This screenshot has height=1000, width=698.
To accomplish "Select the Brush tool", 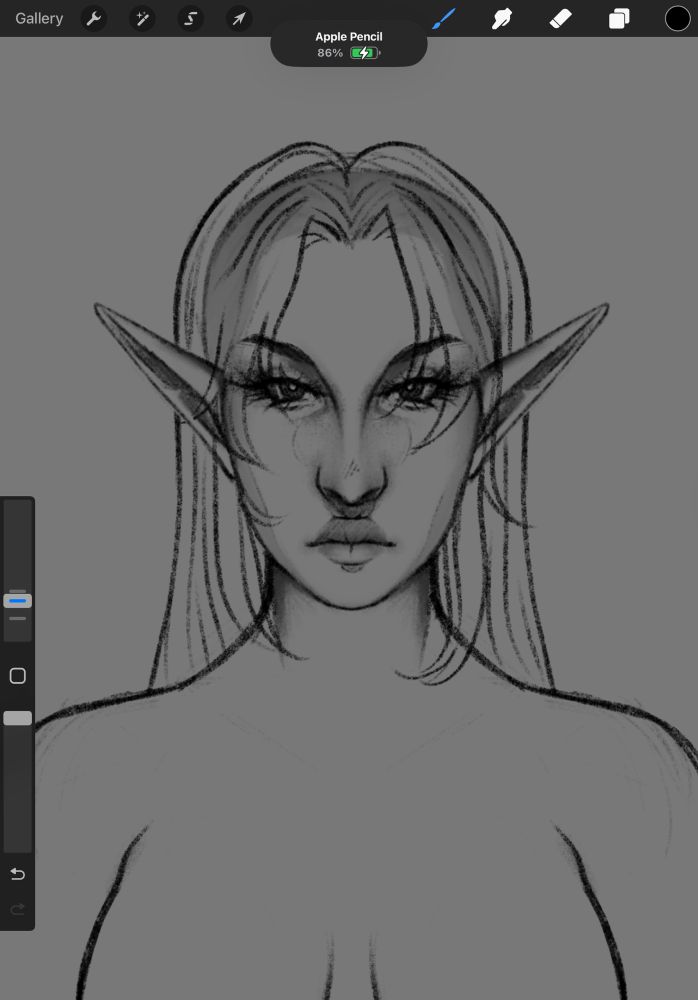I will (443, 18).
